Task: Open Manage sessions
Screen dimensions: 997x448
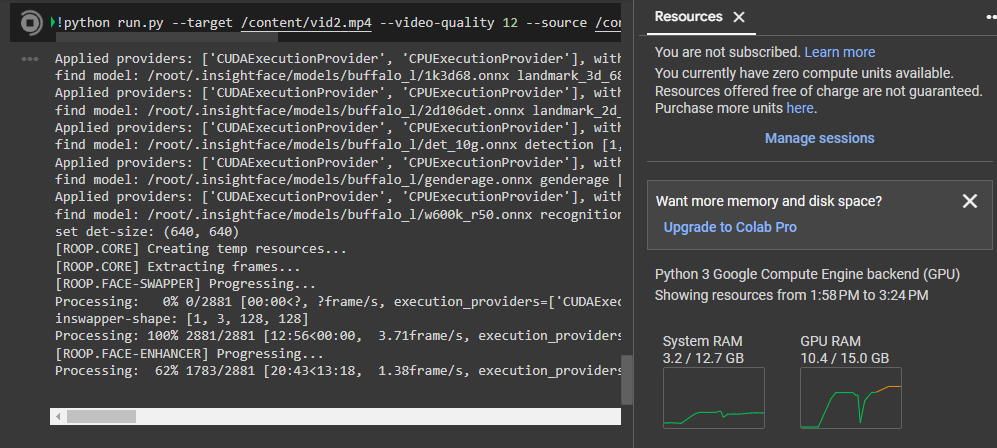Action: point(819,138)
